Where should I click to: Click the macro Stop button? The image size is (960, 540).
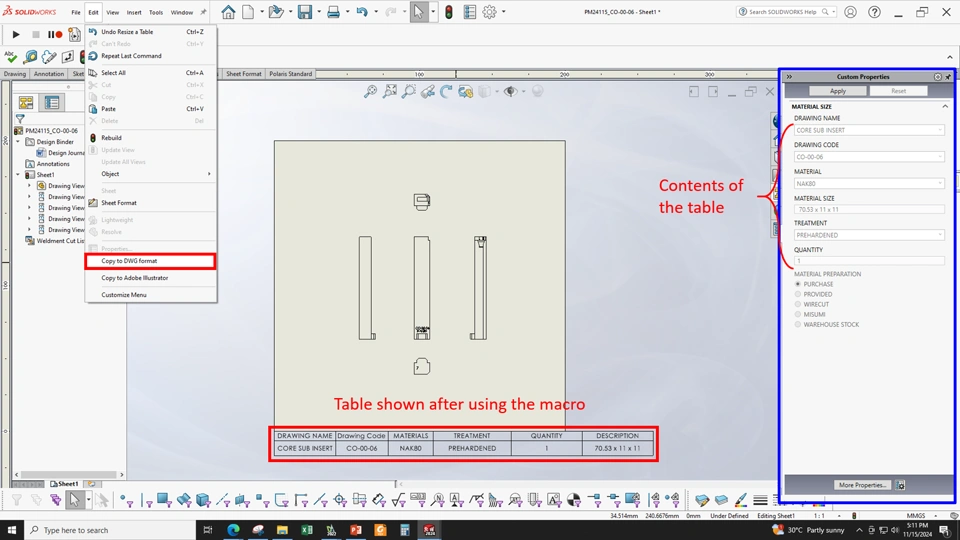pos(36,35)
